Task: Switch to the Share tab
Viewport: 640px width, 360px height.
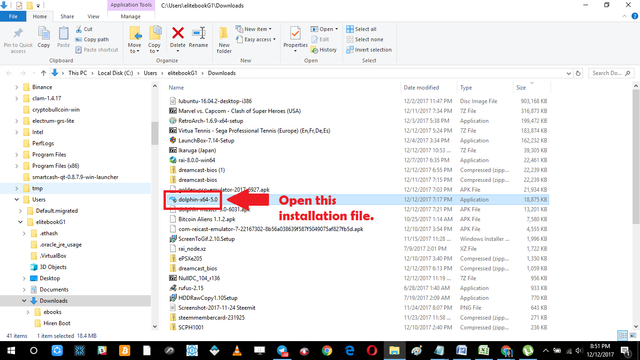Action: 67,16
